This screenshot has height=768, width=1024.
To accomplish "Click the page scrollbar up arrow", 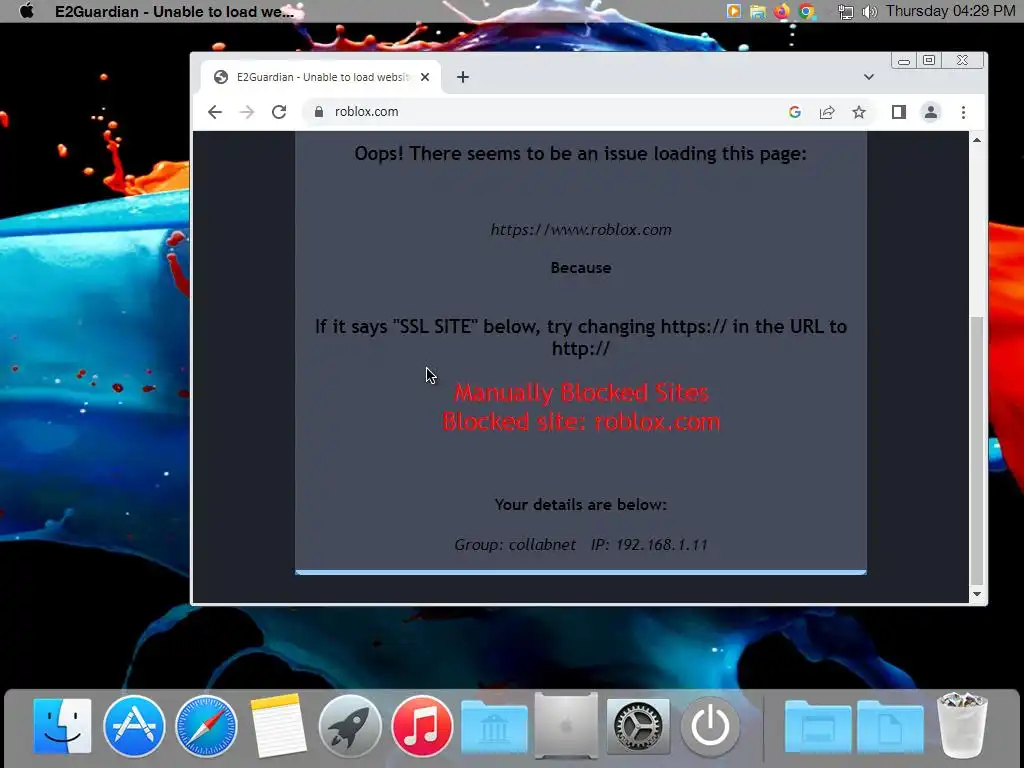I will (x=977, y=140).
